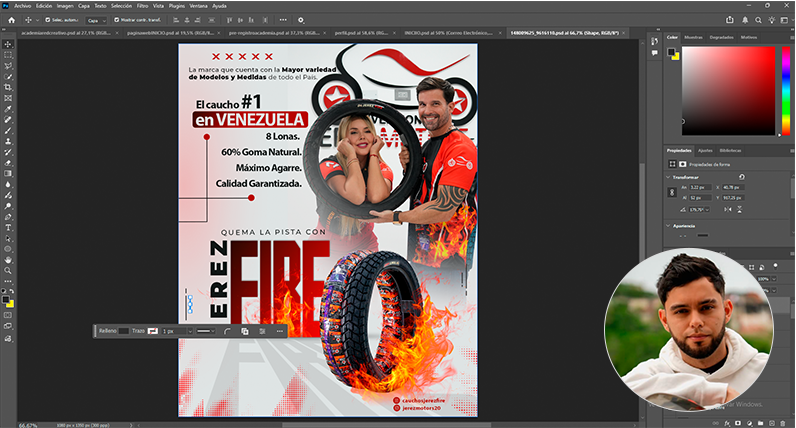The height and width of the screenshot is (428, 796).
Task: Select the Move tool in the toolbar
Action: click(x=8, y=44)
